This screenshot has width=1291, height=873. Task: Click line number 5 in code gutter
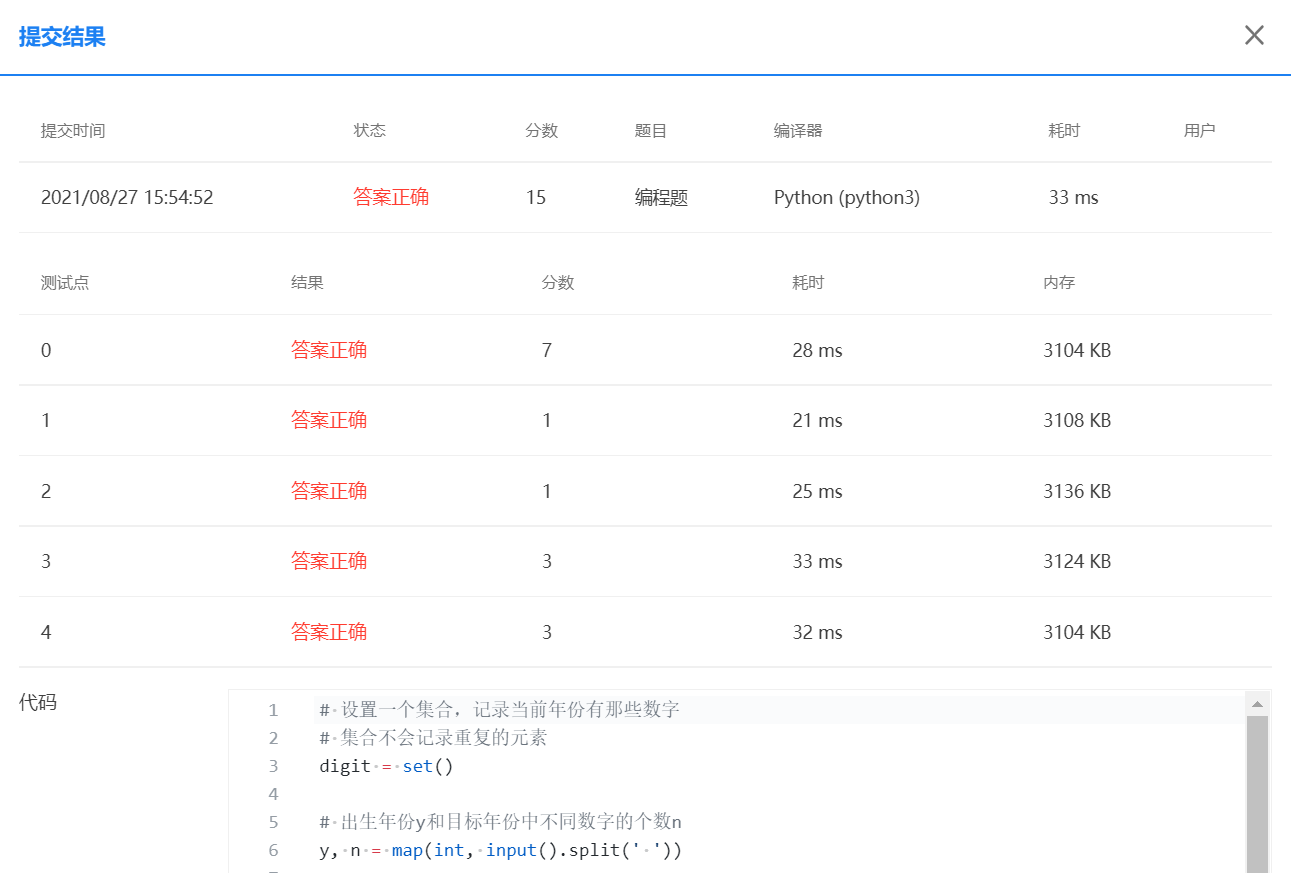tap(273, 822)
